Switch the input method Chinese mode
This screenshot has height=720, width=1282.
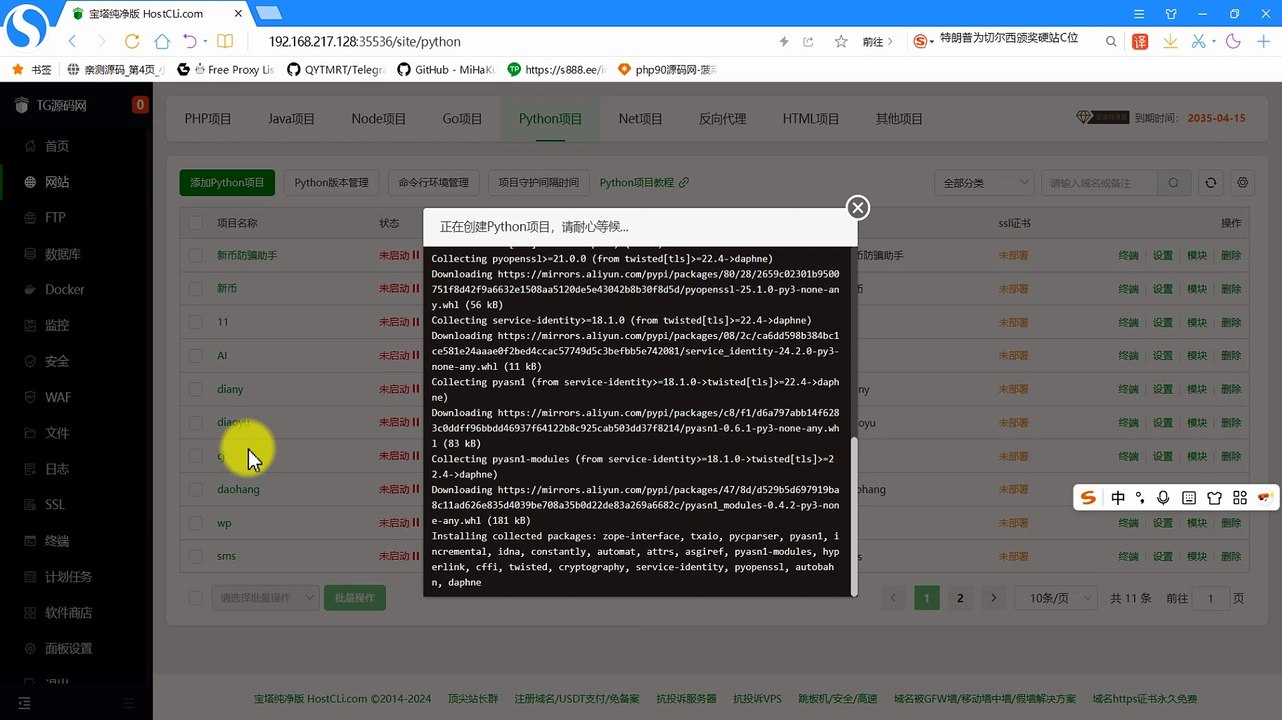coord(1117,498)
